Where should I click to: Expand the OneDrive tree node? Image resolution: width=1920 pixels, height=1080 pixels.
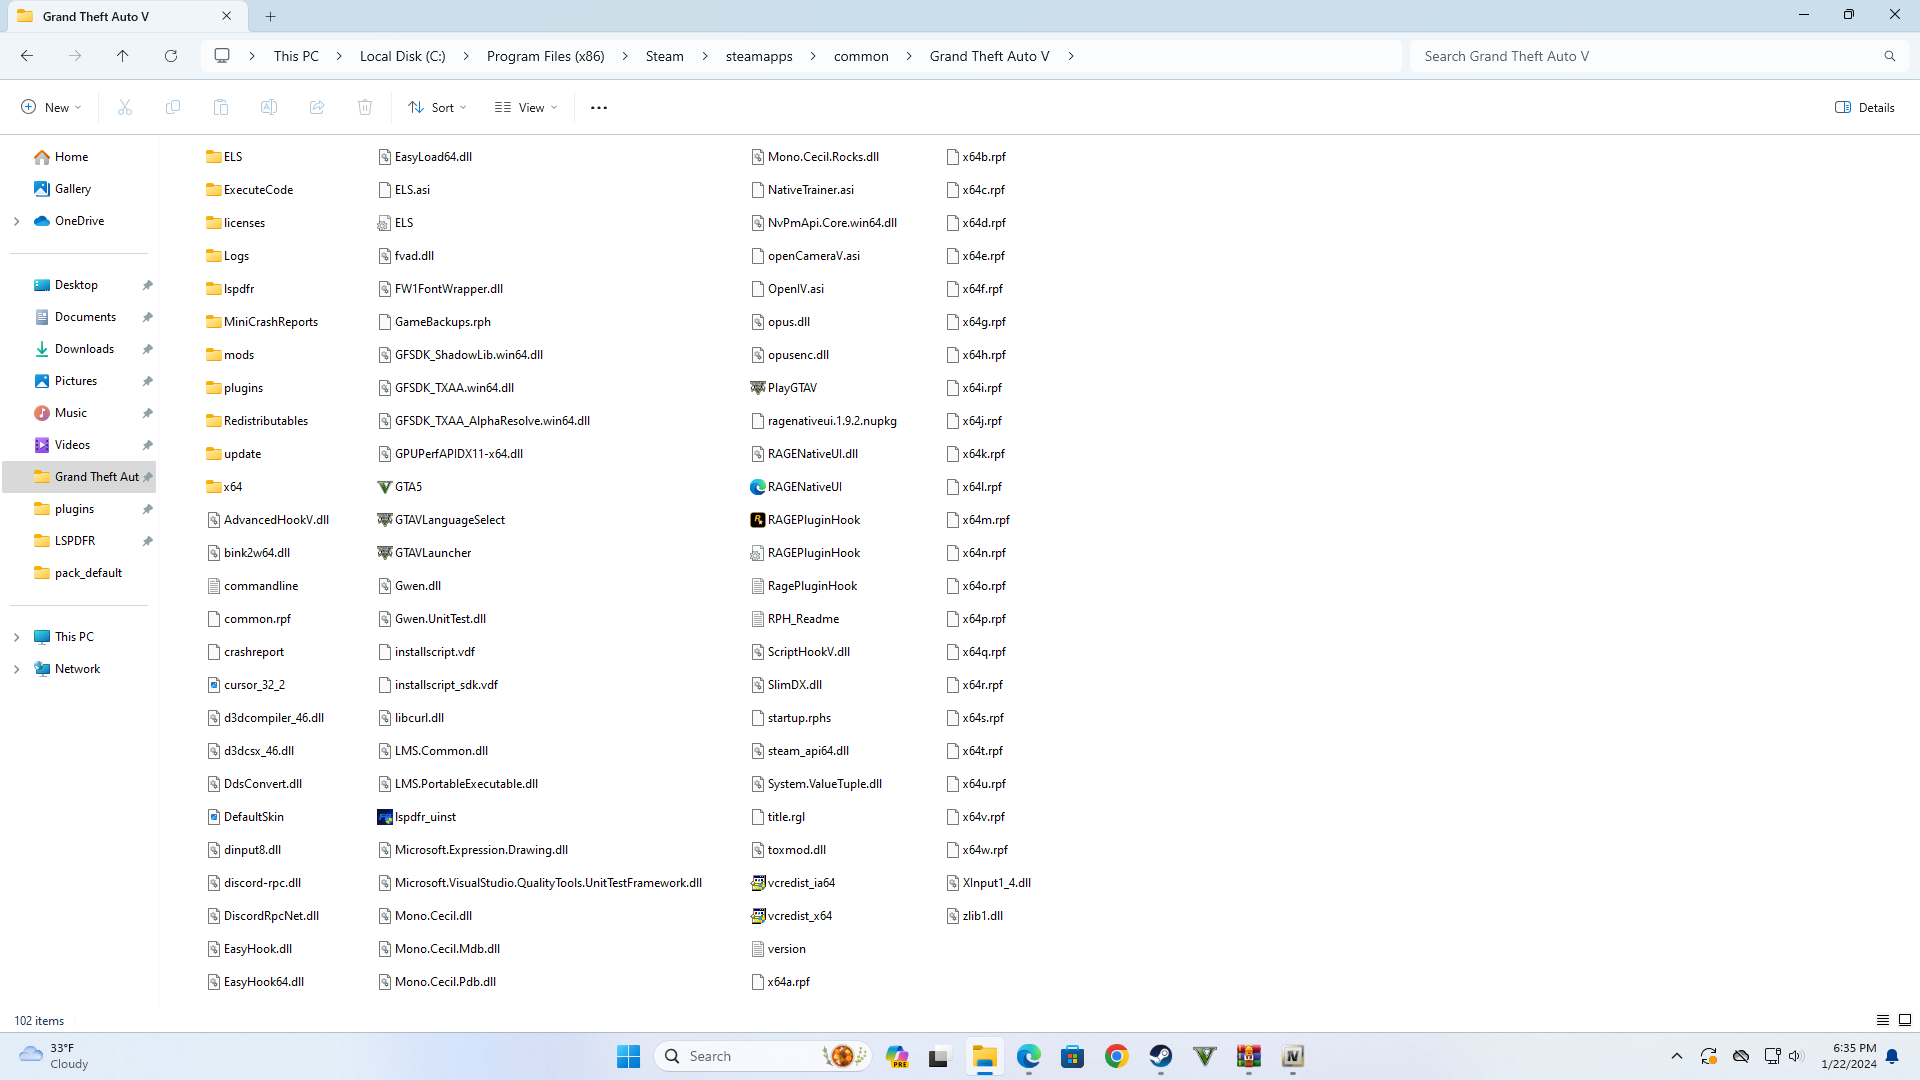click(x=16, y=221)
